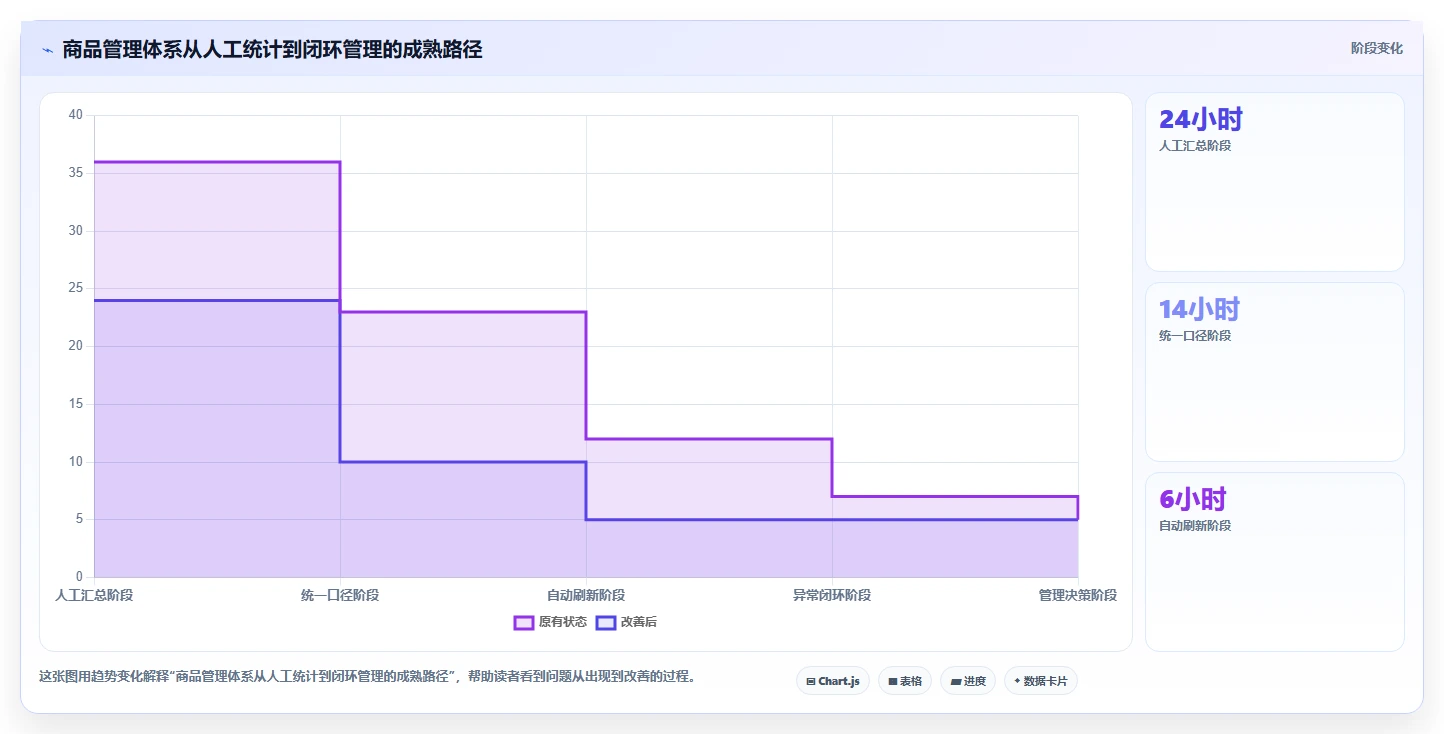Click the 原有状态 legend label

pyautogui.click(x=563, y=622)
